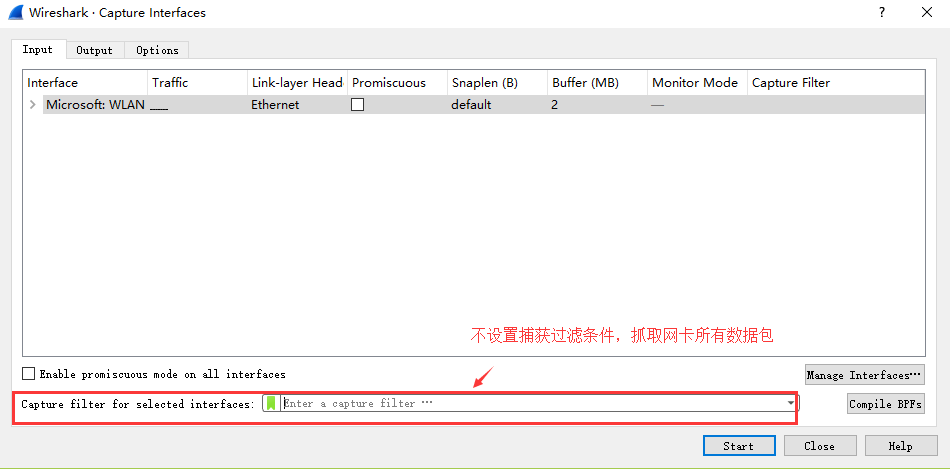Switch to the Output tab
The height and width of the screenshot is (469, 950).
point(95,50)
